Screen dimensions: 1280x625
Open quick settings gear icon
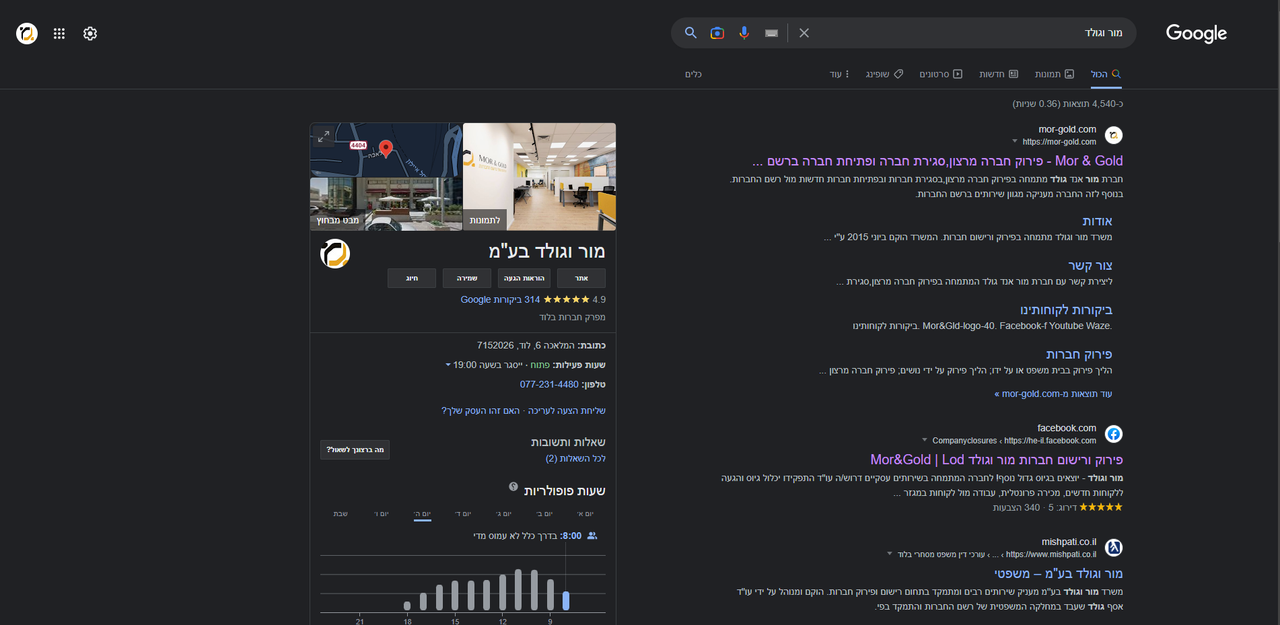(90, 33)
